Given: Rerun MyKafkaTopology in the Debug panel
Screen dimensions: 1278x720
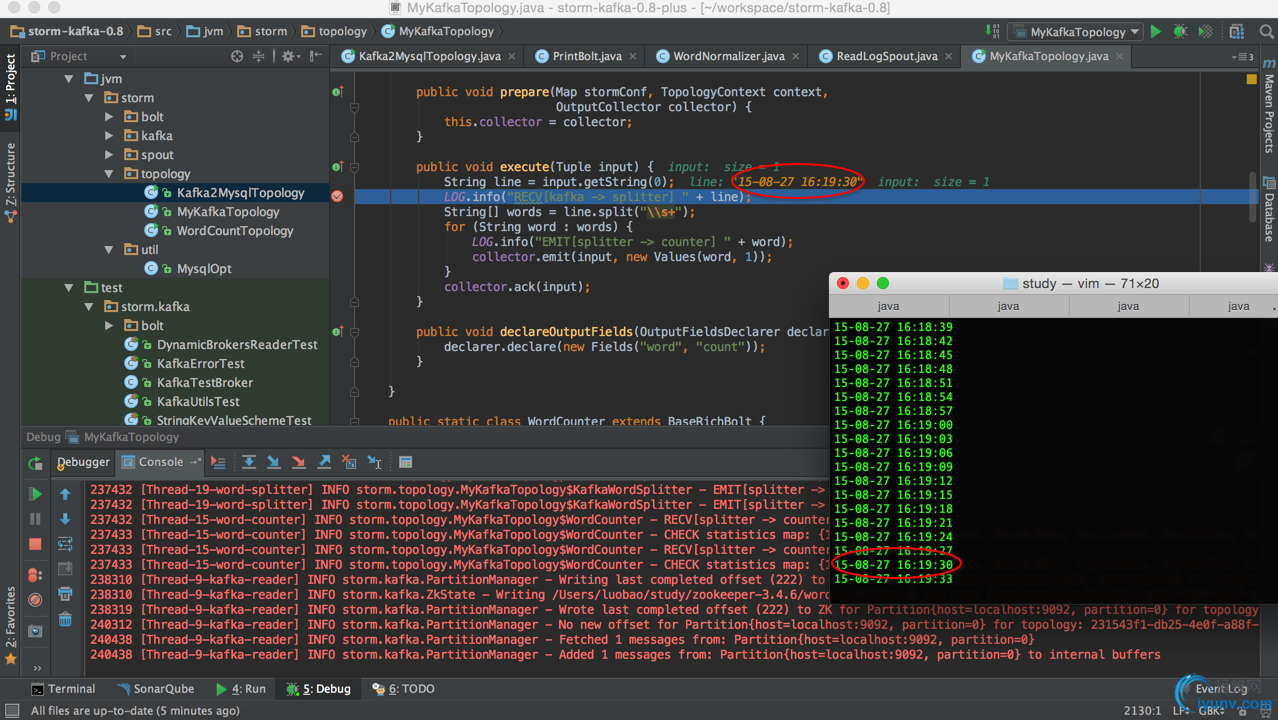Looking at the screenshot, I should point(35,463).
